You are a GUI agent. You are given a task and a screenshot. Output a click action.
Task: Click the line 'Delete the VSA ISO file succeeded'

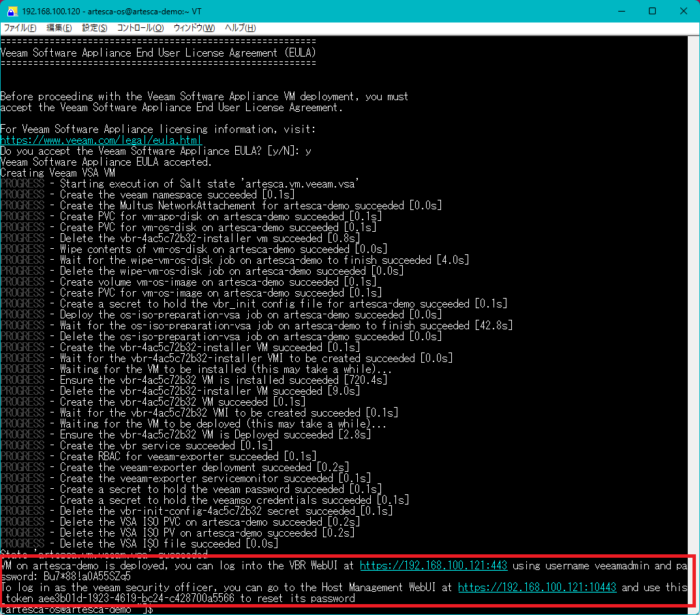pos(139,544)
